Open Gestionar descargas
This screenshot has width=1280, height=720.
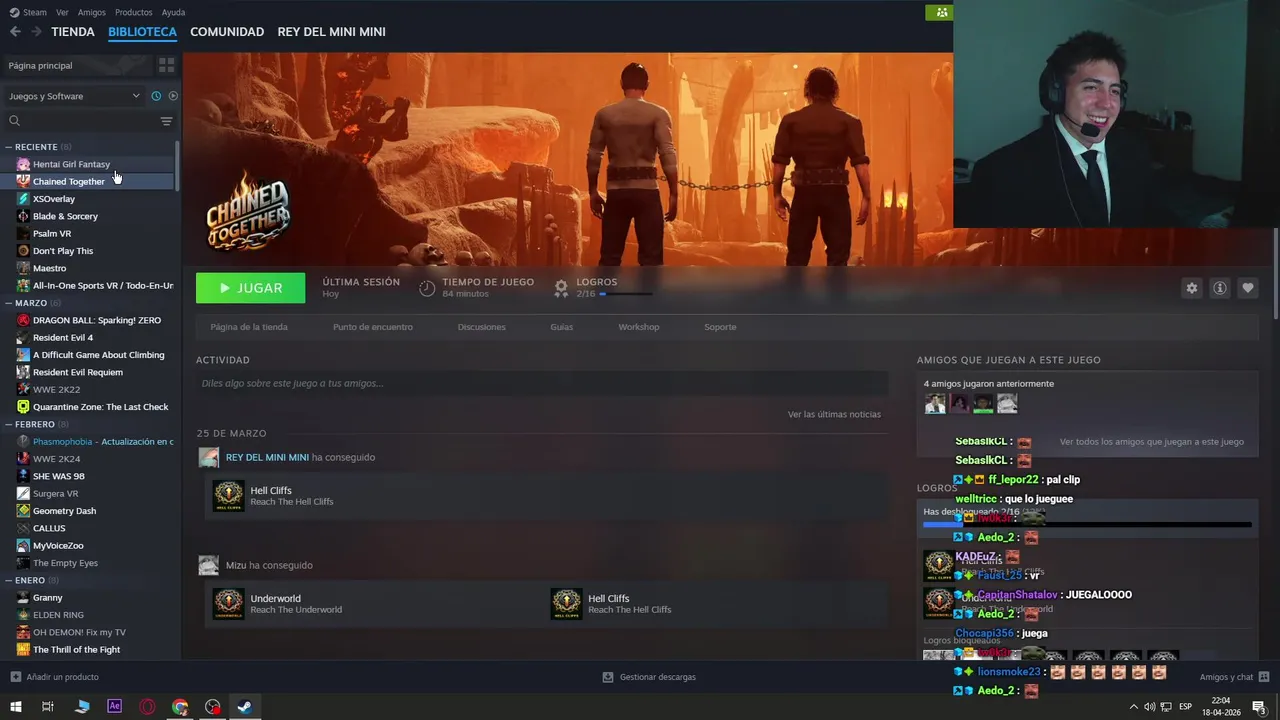point(649,677)
